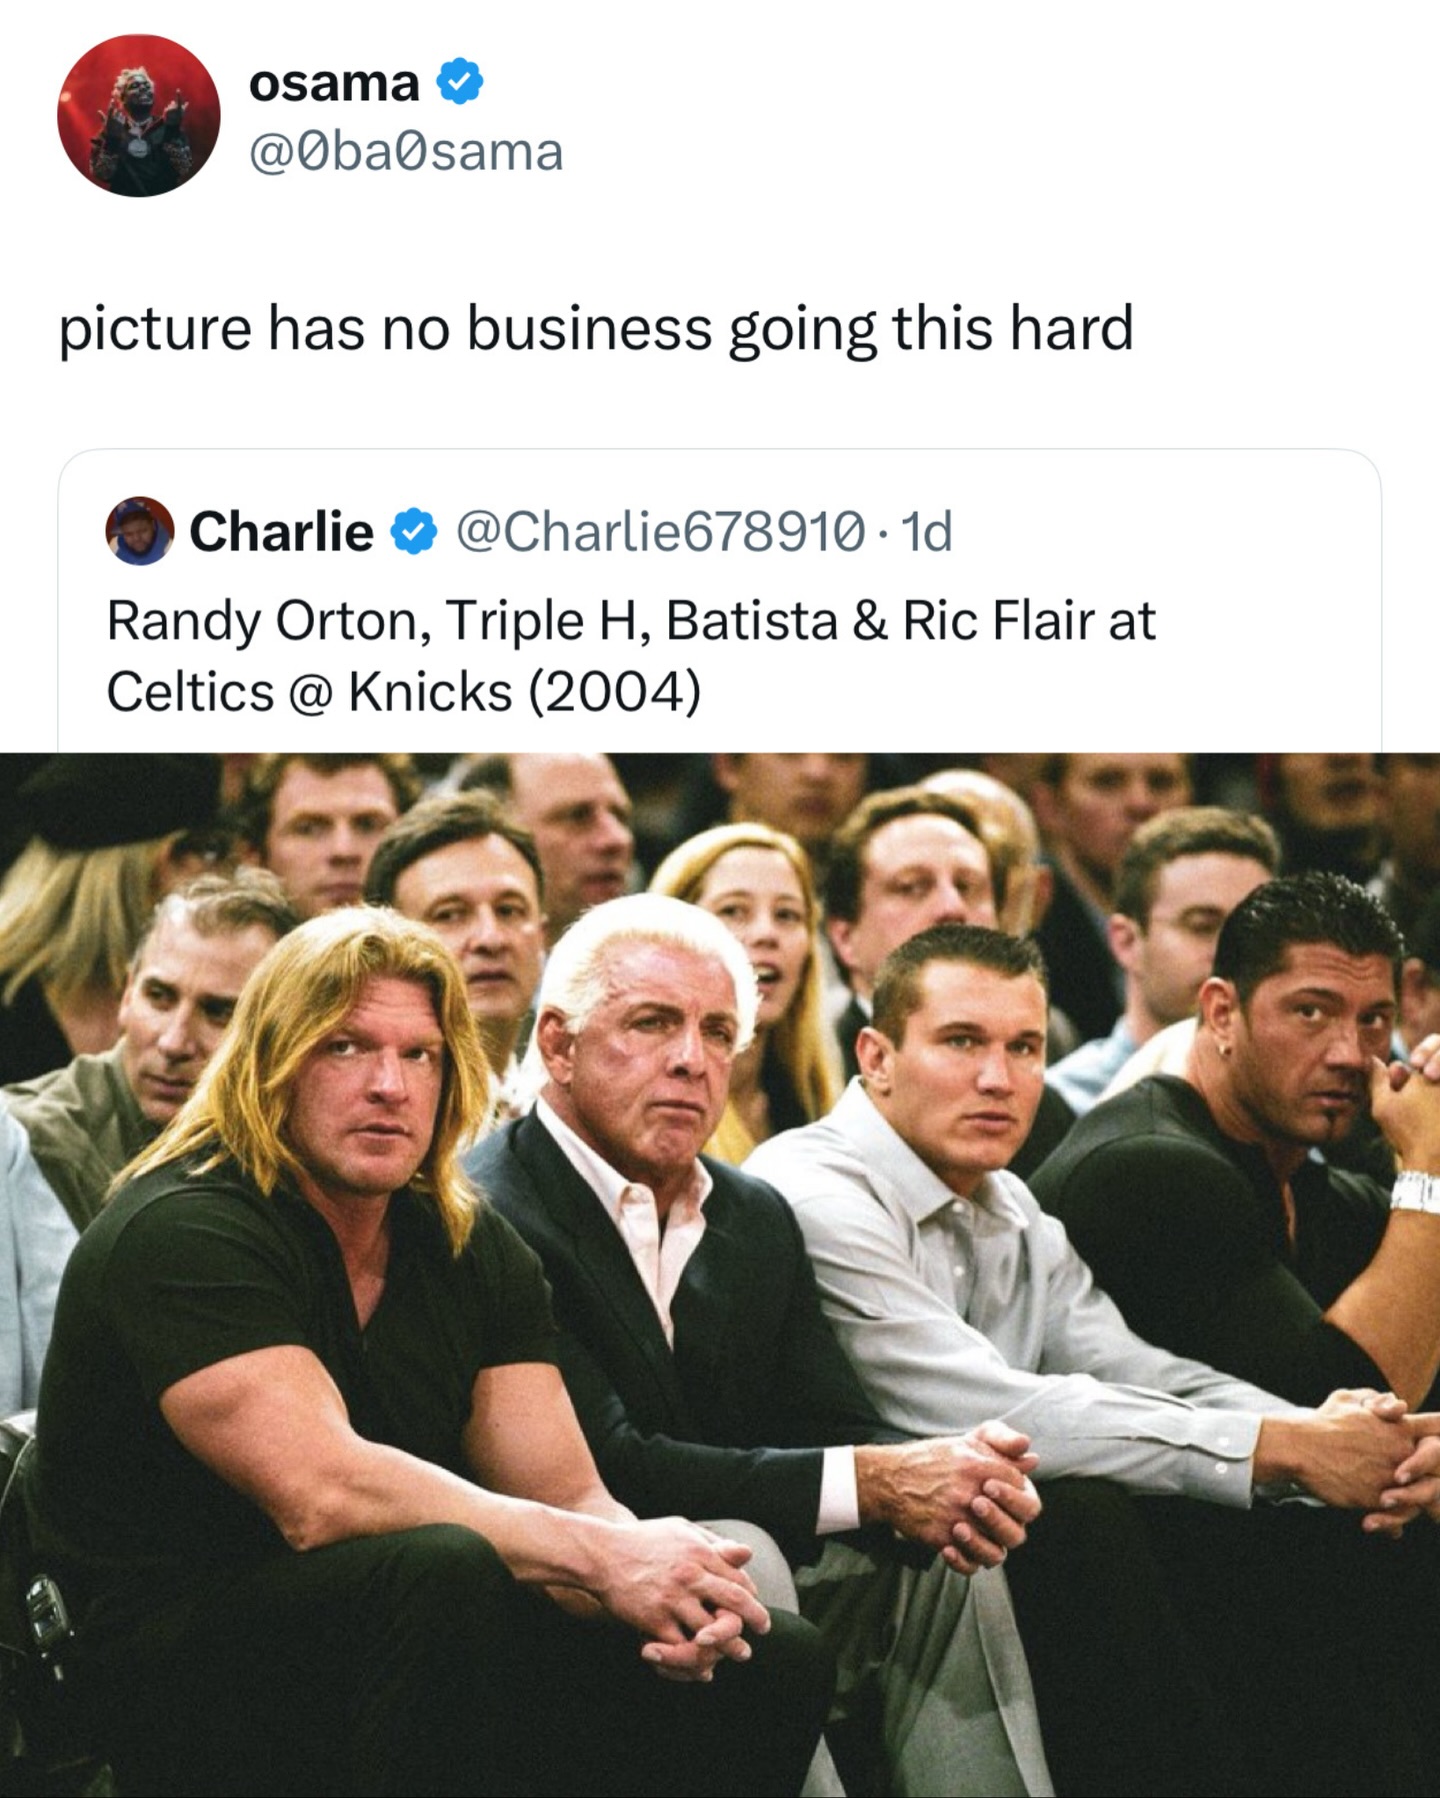The width and height of the screenshot is (1440, 1798).
Task: Click "Knicks (2004)" in the quoted caption
Action: [x=524, y=691]
